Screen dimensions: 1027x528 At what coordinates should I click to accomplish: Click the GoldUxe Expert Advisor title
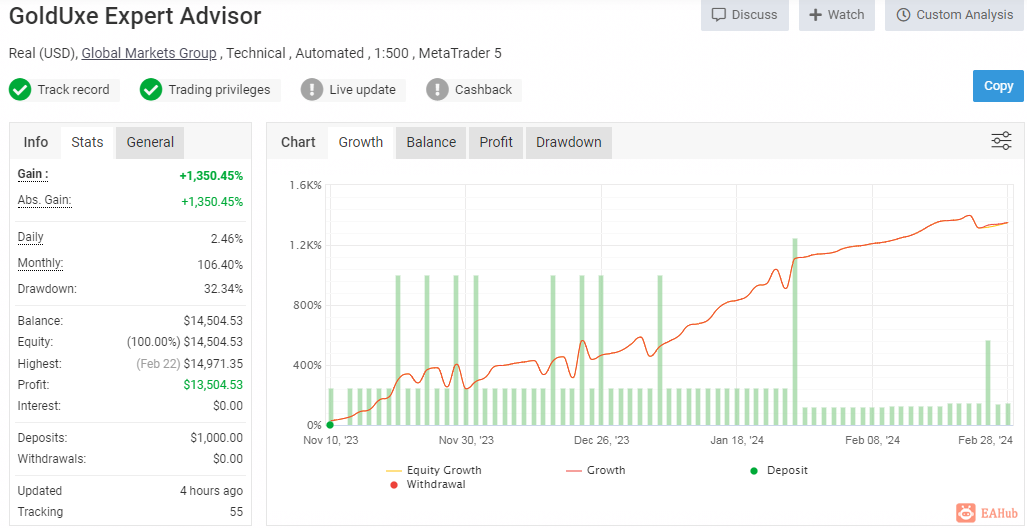pyautogui.click(x=135, y=16)
